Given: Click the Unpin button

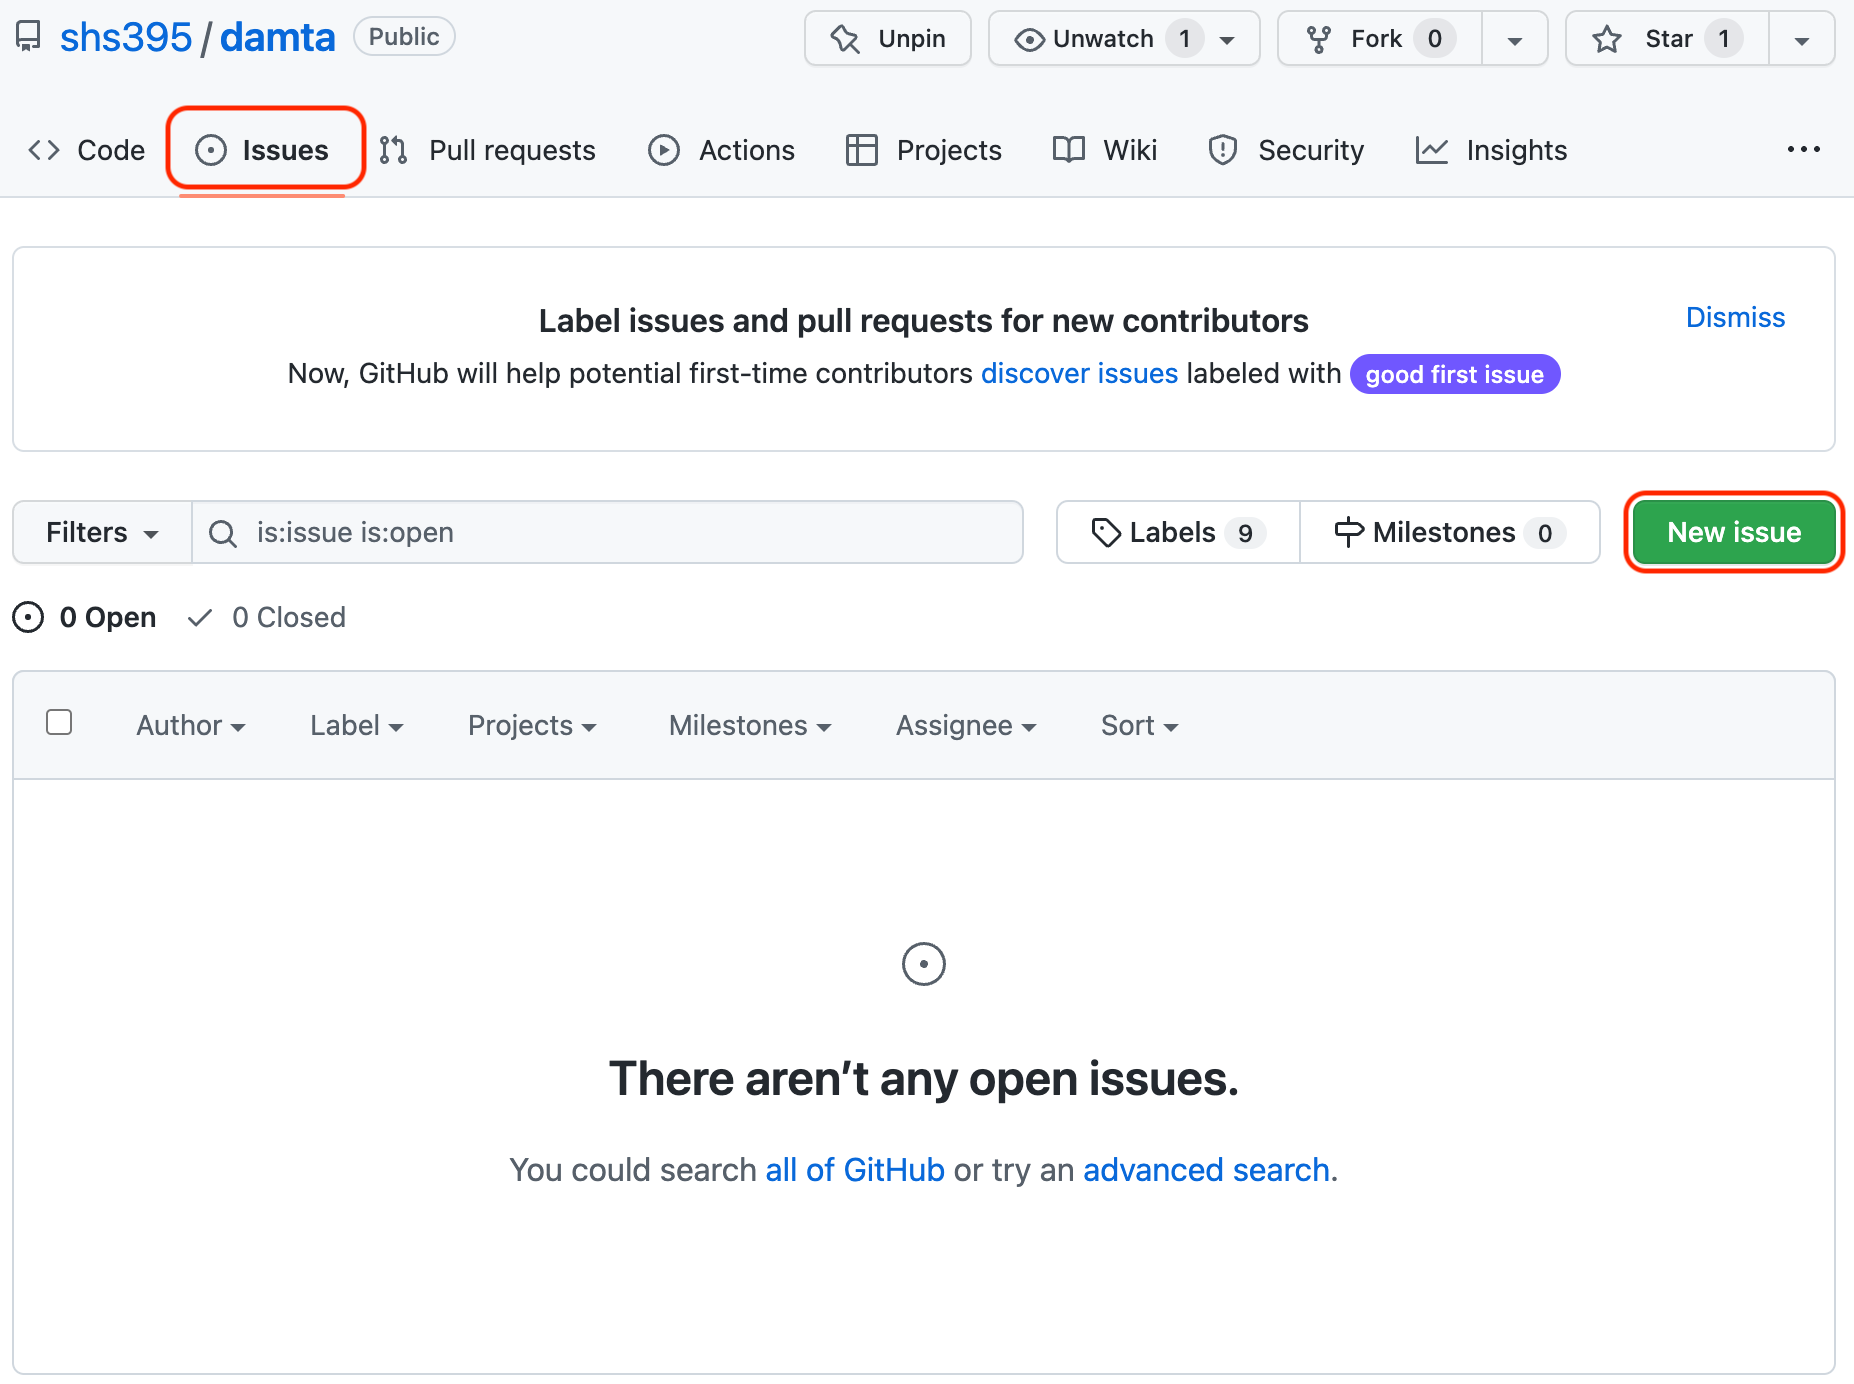Looking at the screenshot, I should 888,39.
